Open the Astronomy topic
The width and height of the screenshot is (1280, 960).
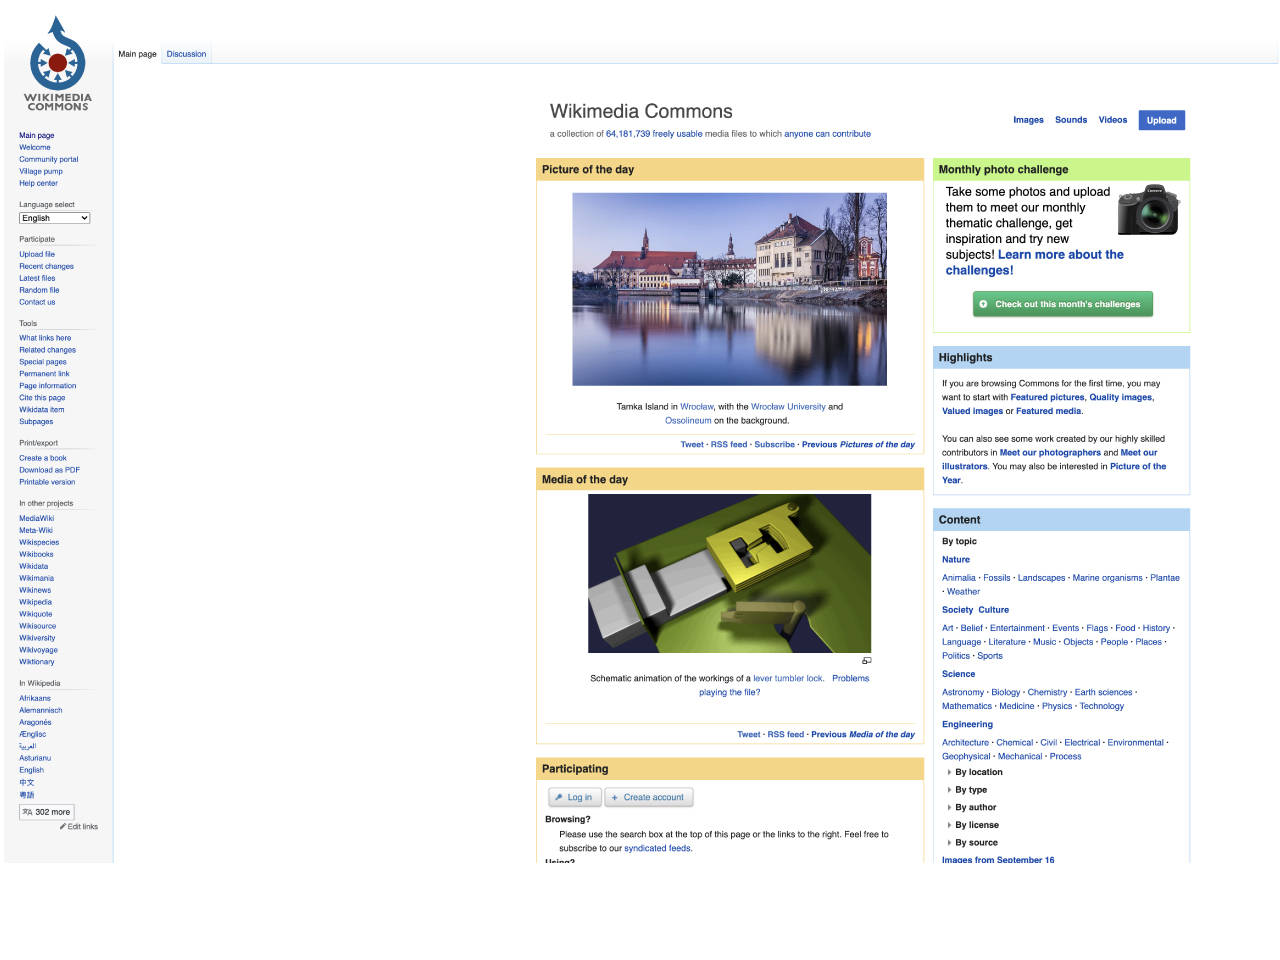[963, 693]
